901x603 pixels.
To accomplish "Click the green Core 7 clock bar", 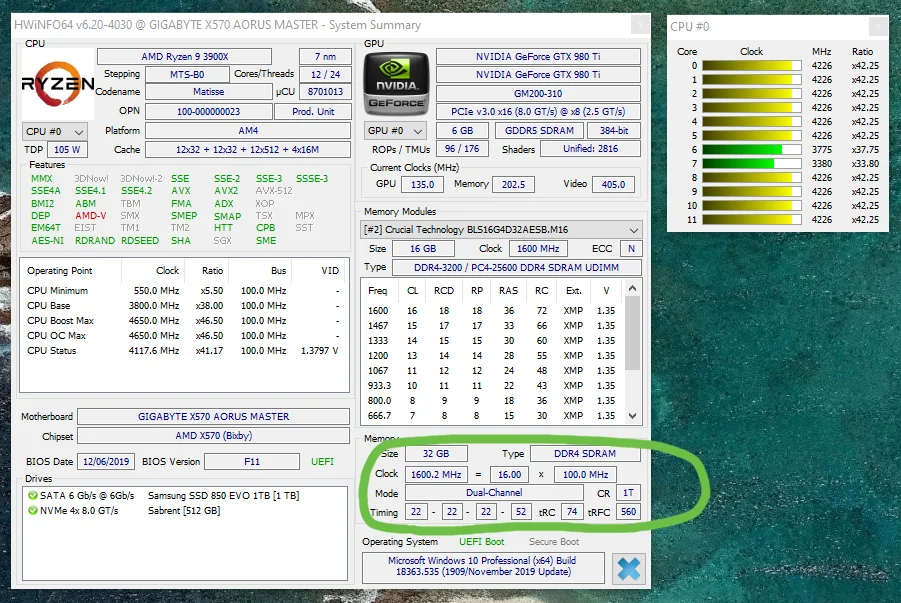I will (x=752, y=164).
